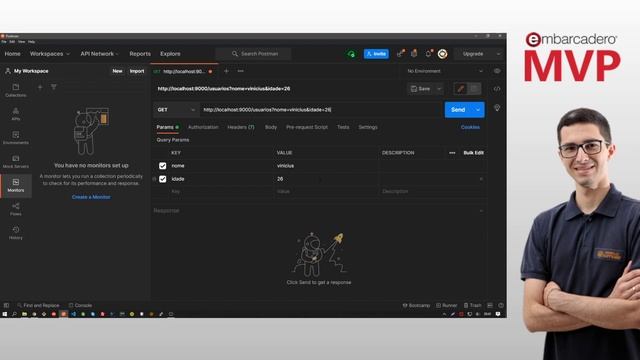This screenshot has width=640, height=360.
Task: Open the History sidebar section
Action: pos(16,233)
